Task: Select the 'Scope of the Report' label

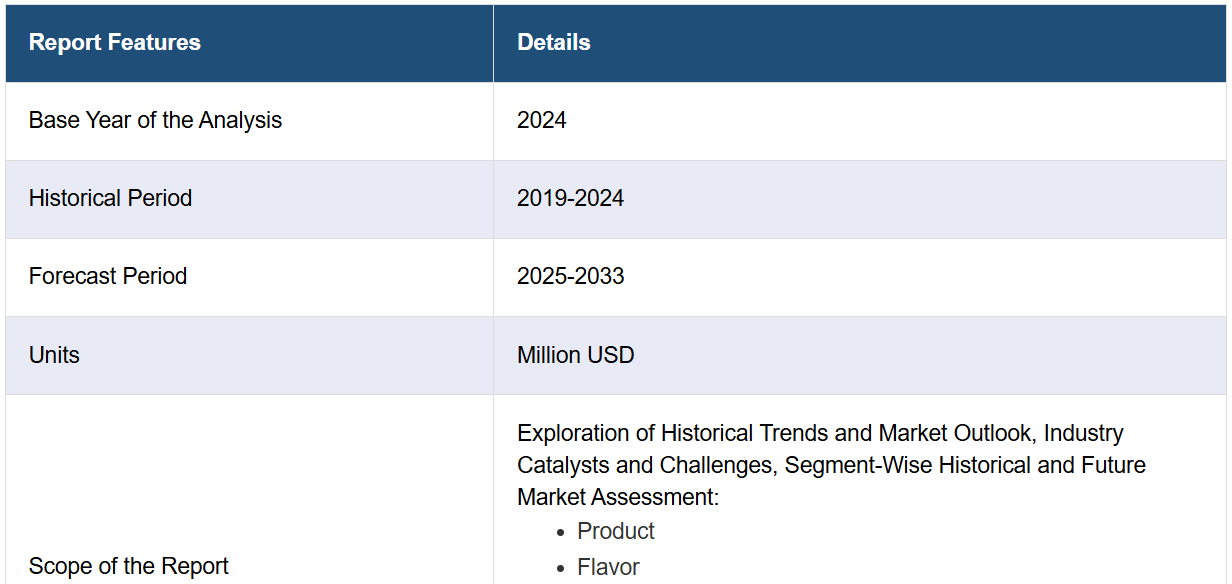Action: tap(128, 566)
